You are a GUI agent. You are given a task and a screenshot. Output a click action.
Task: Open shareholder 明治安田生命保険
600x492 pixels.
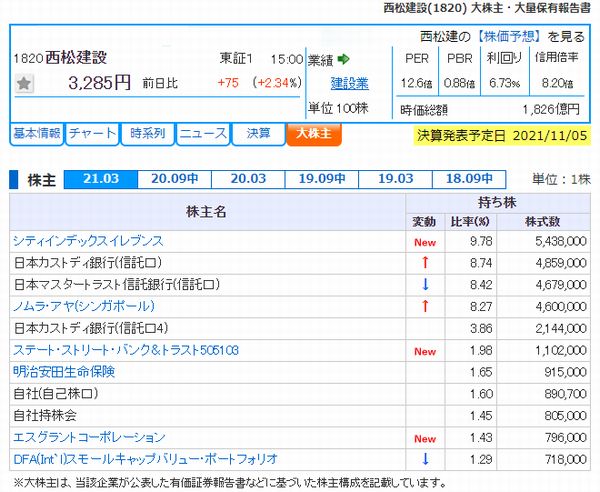point(64,371)
